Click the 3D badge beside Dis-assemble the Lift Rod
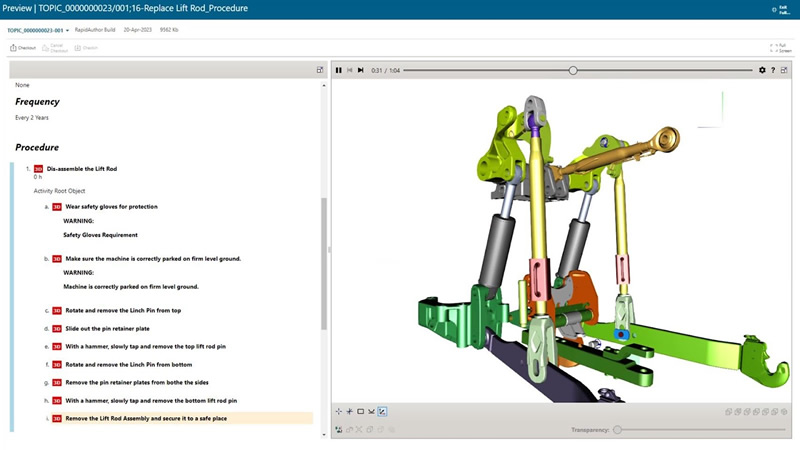The image size is (800, 450). point(38,169)
